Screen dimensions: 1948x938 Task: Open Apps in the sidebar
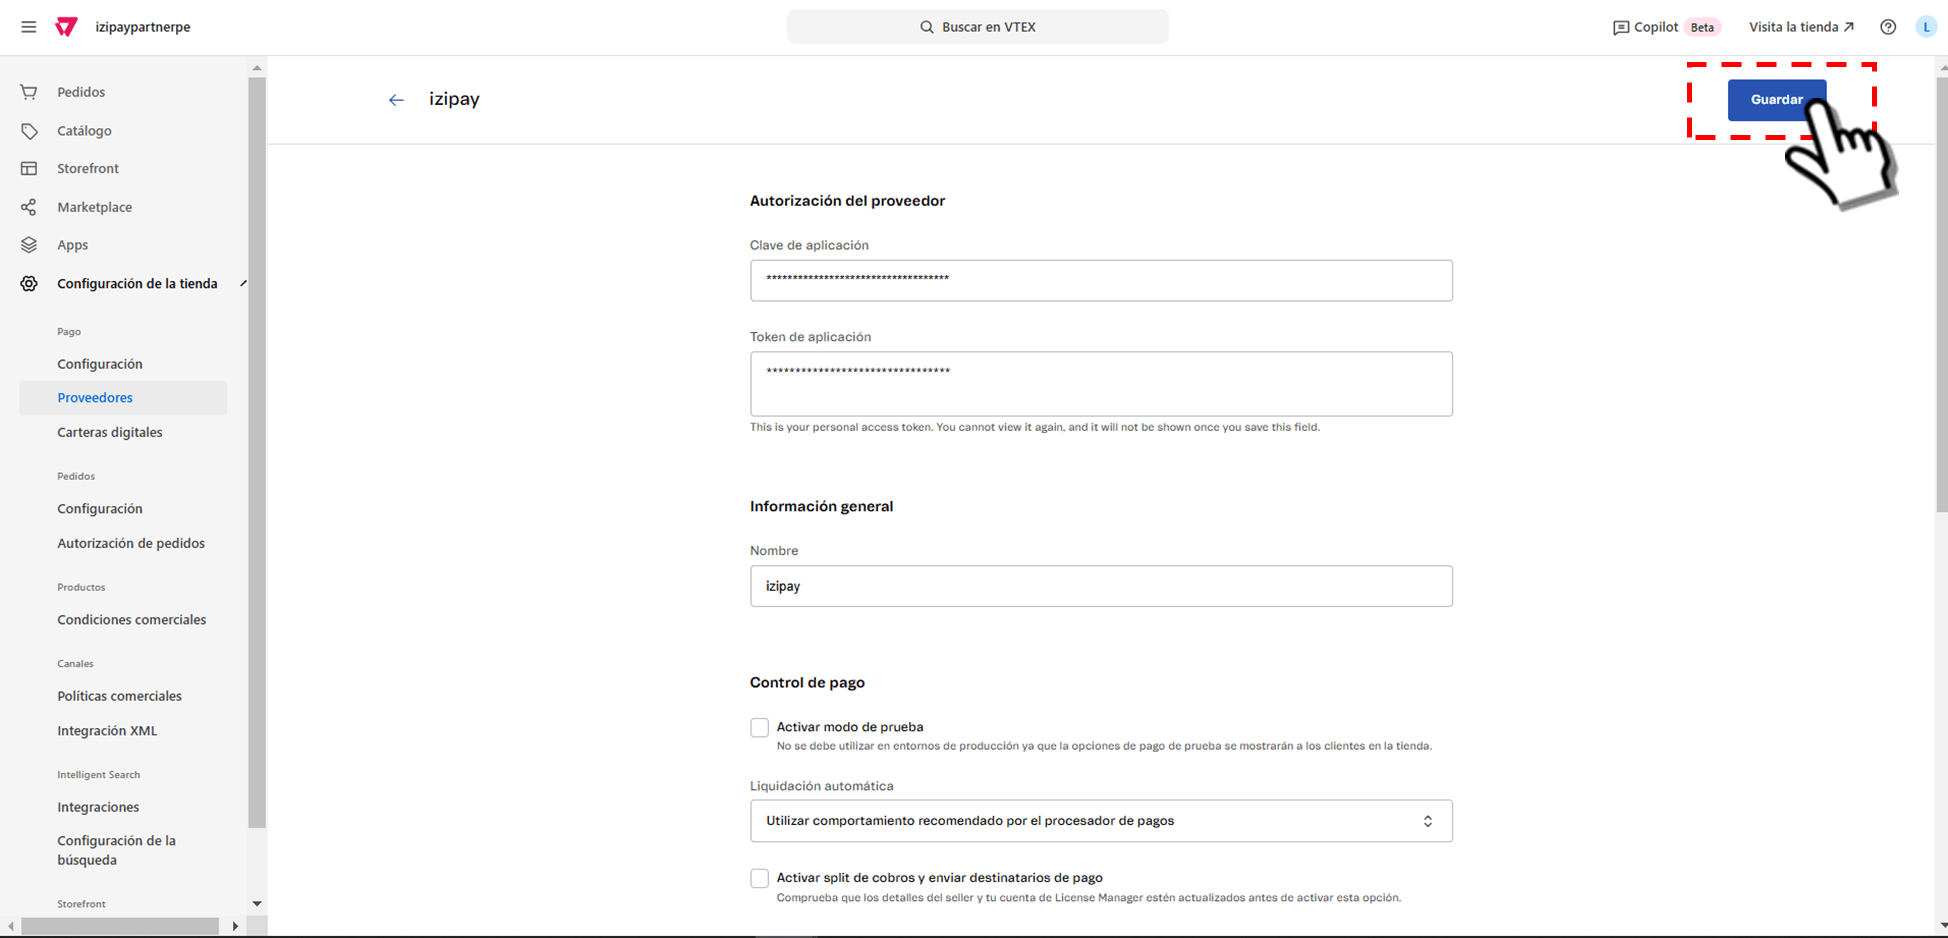(x=72, y=245)
